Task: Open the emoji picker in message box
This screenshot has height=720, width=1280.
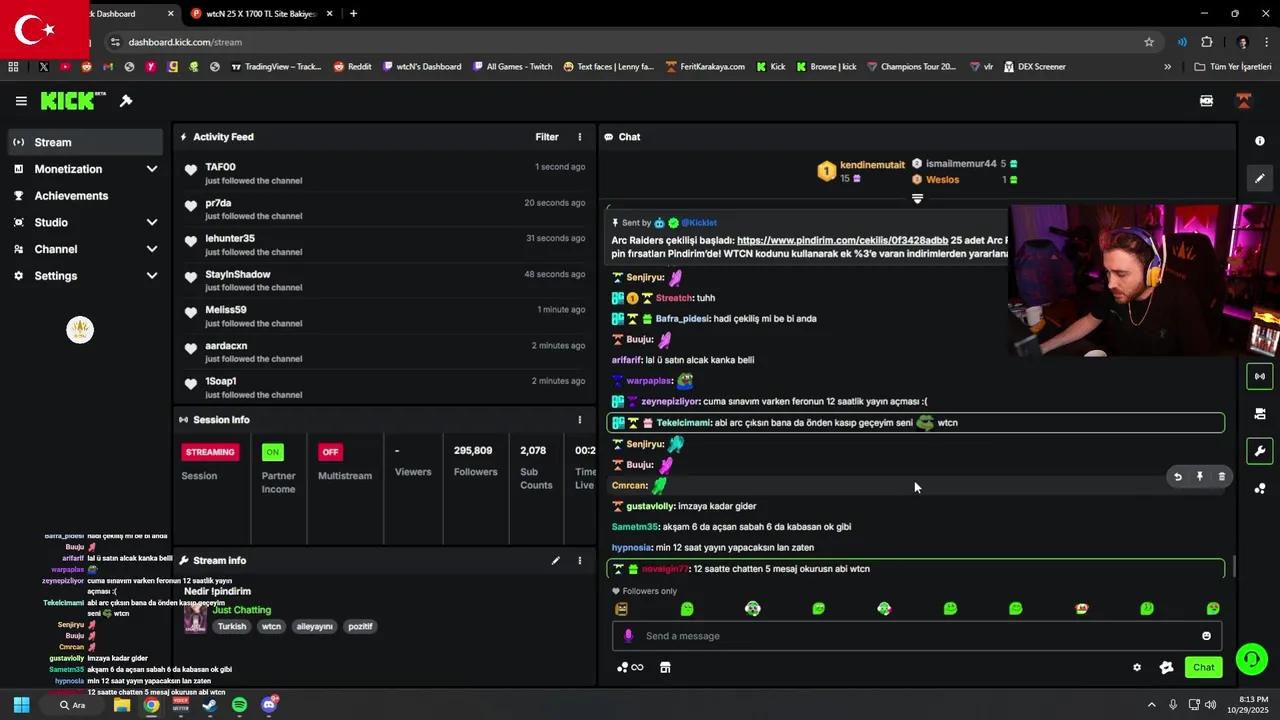Action: point(1206,636)
